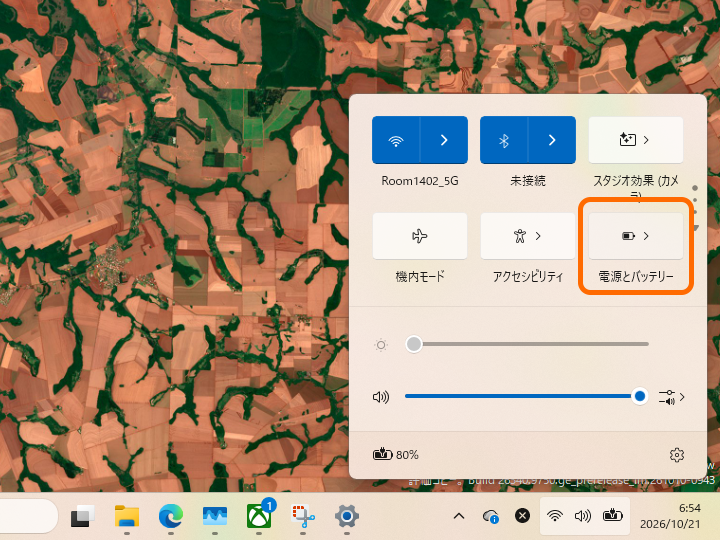Click the black X tray icon
This screenshot has width=720, height=540.
522,516
